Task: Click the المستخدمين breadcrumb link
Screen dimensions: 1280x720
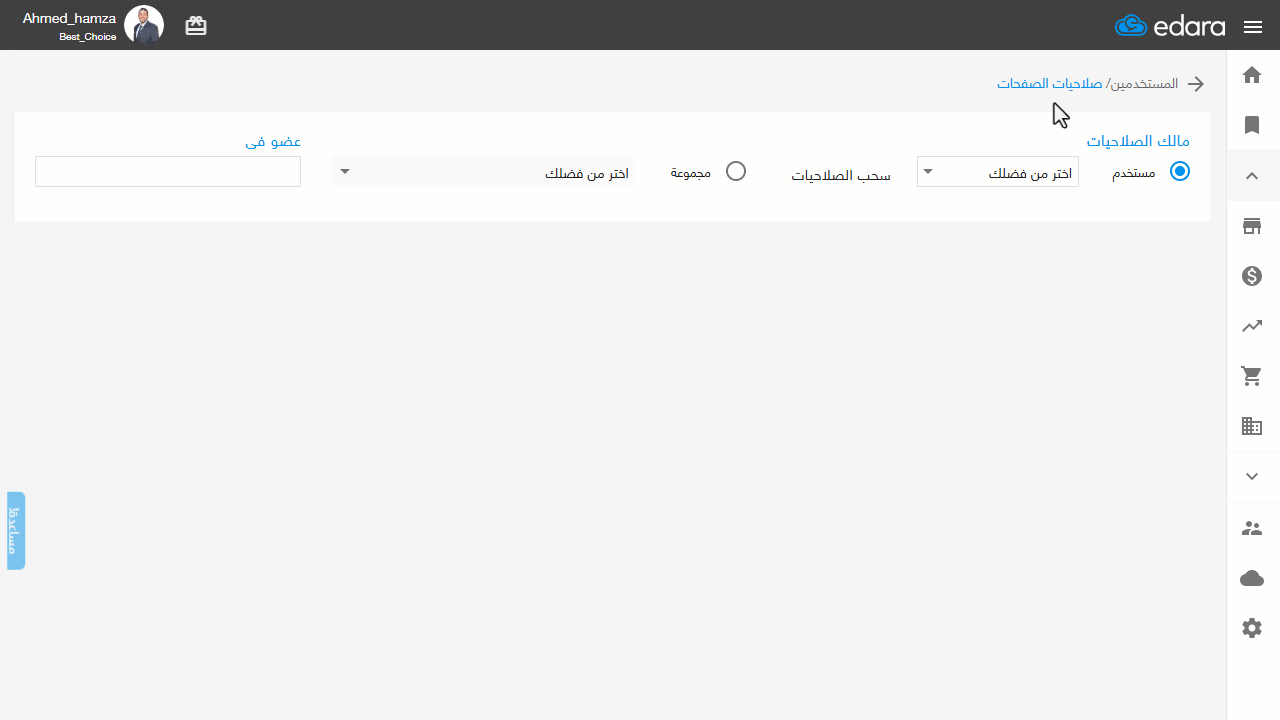Action: point(1145,84)
